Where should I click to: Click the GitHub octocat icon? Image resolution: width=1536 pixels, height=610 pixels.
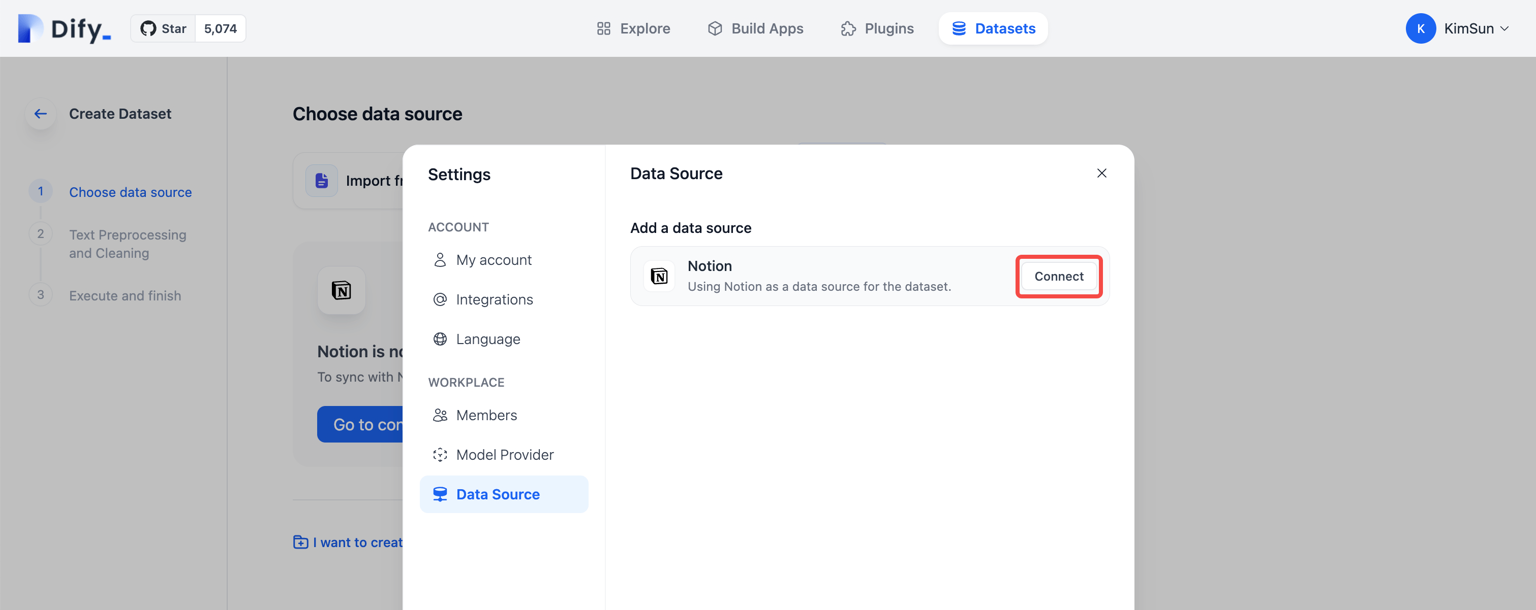click(148, 29)
